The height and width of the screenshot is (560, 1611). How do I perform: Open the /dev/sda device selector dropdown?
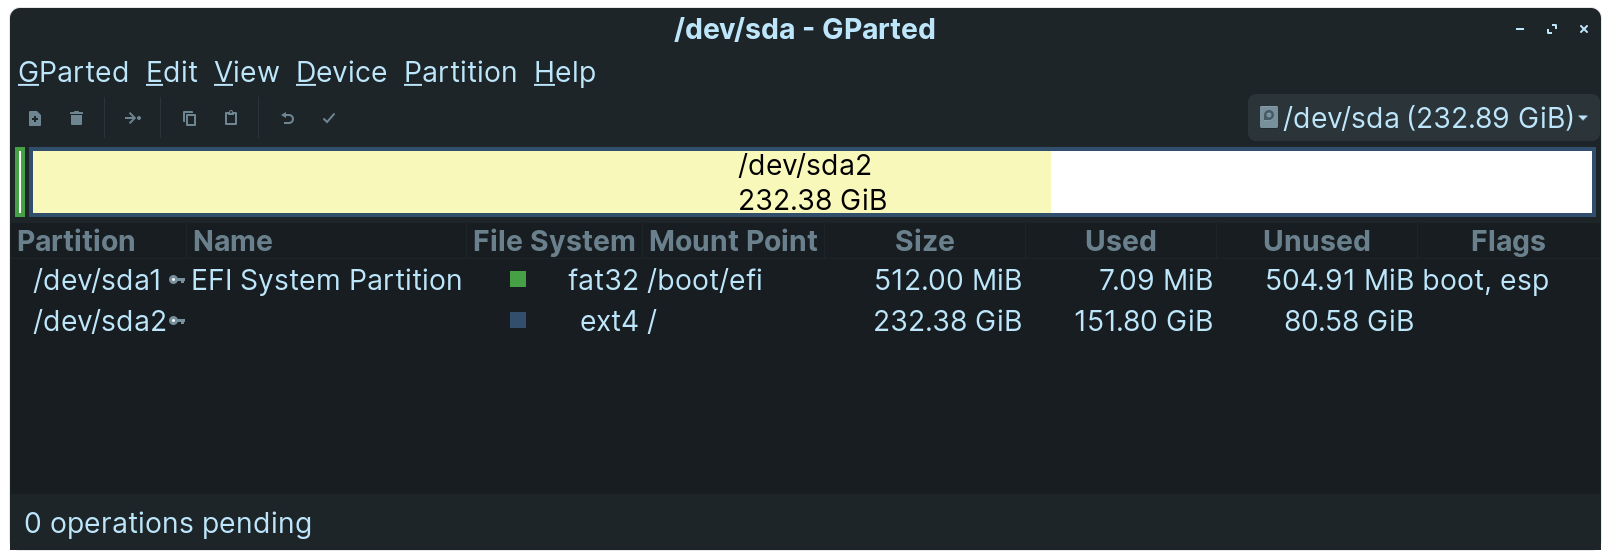[x=1423, y=118]
